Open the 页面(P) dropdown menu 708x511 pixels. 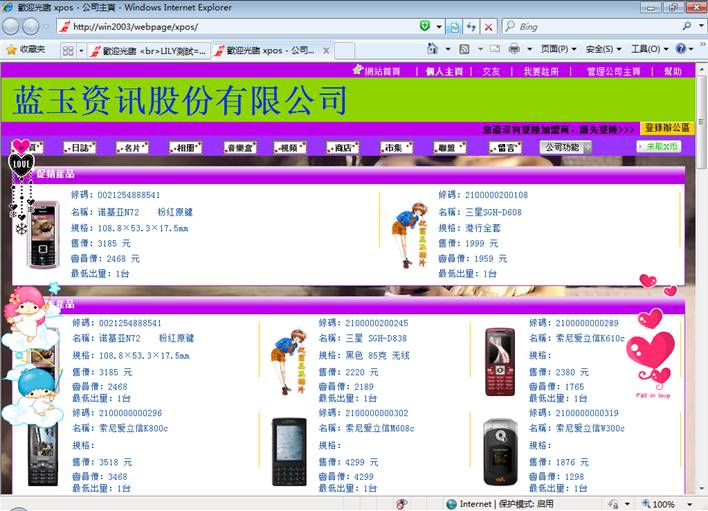(558, 48)
